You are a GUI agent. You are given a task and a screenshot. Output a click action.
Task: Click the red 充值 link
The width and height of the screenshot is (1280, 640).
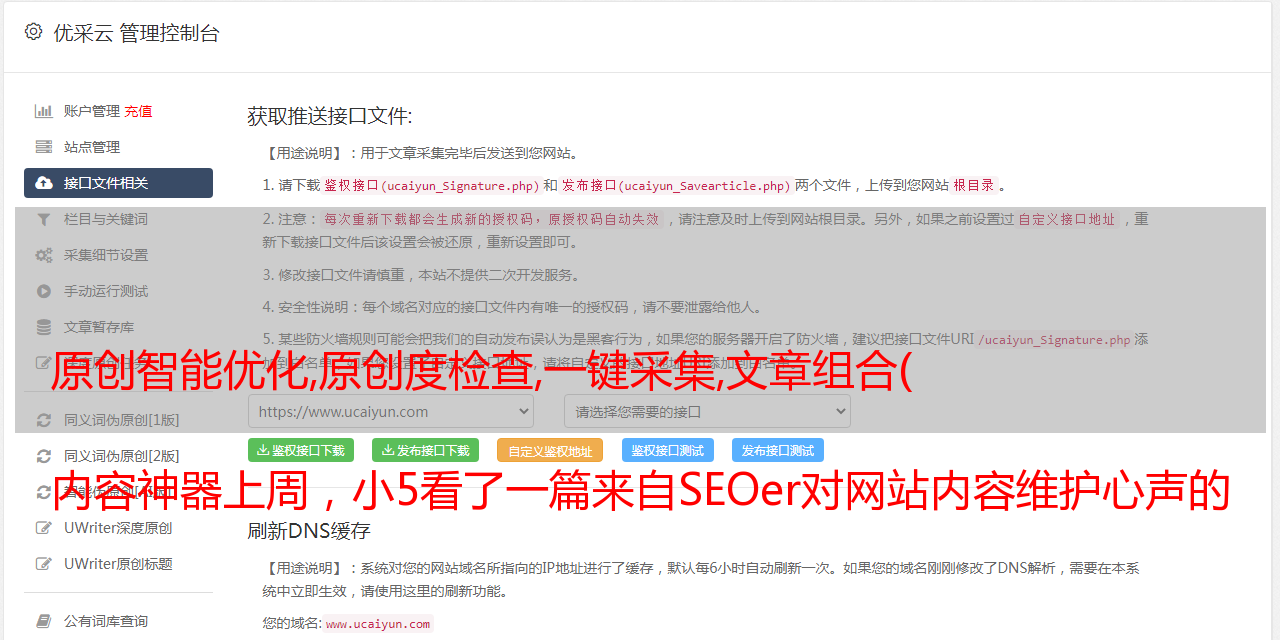[138, 111]
